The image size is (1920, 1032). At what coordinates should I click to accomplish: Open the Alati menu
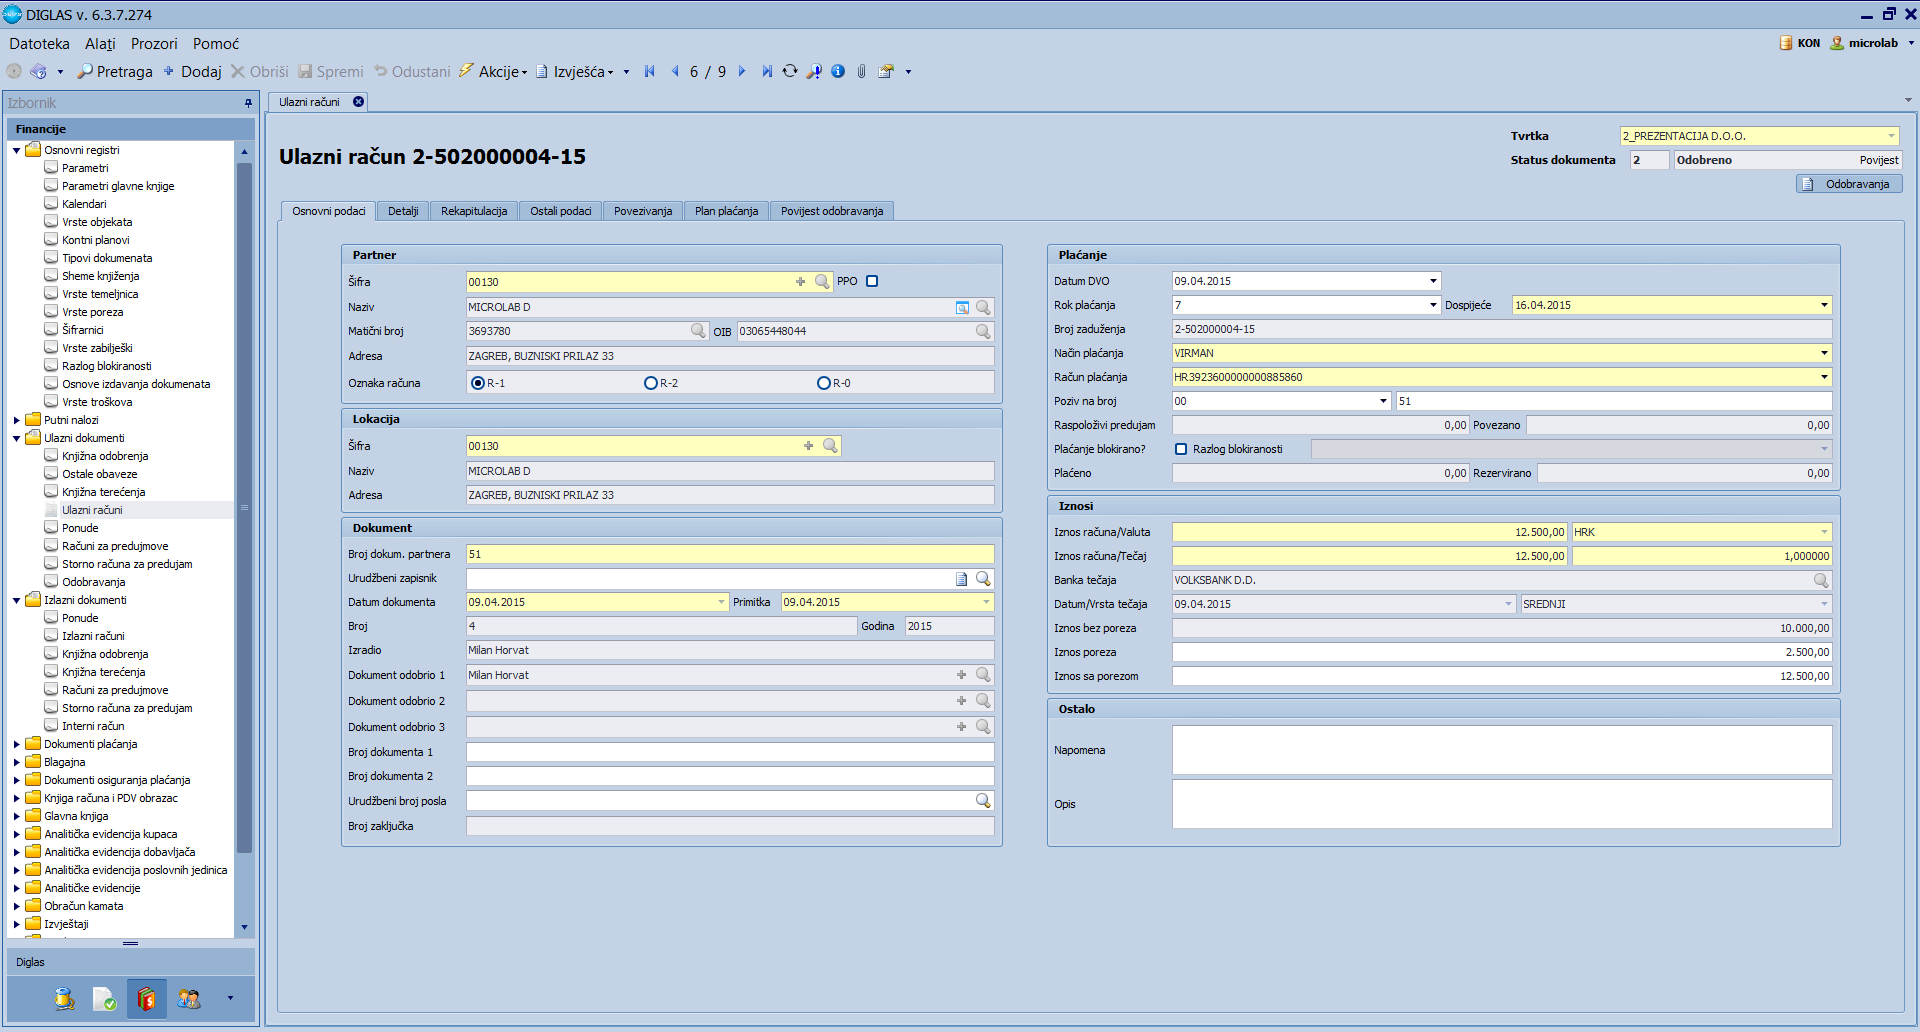(x=100, y=44)
